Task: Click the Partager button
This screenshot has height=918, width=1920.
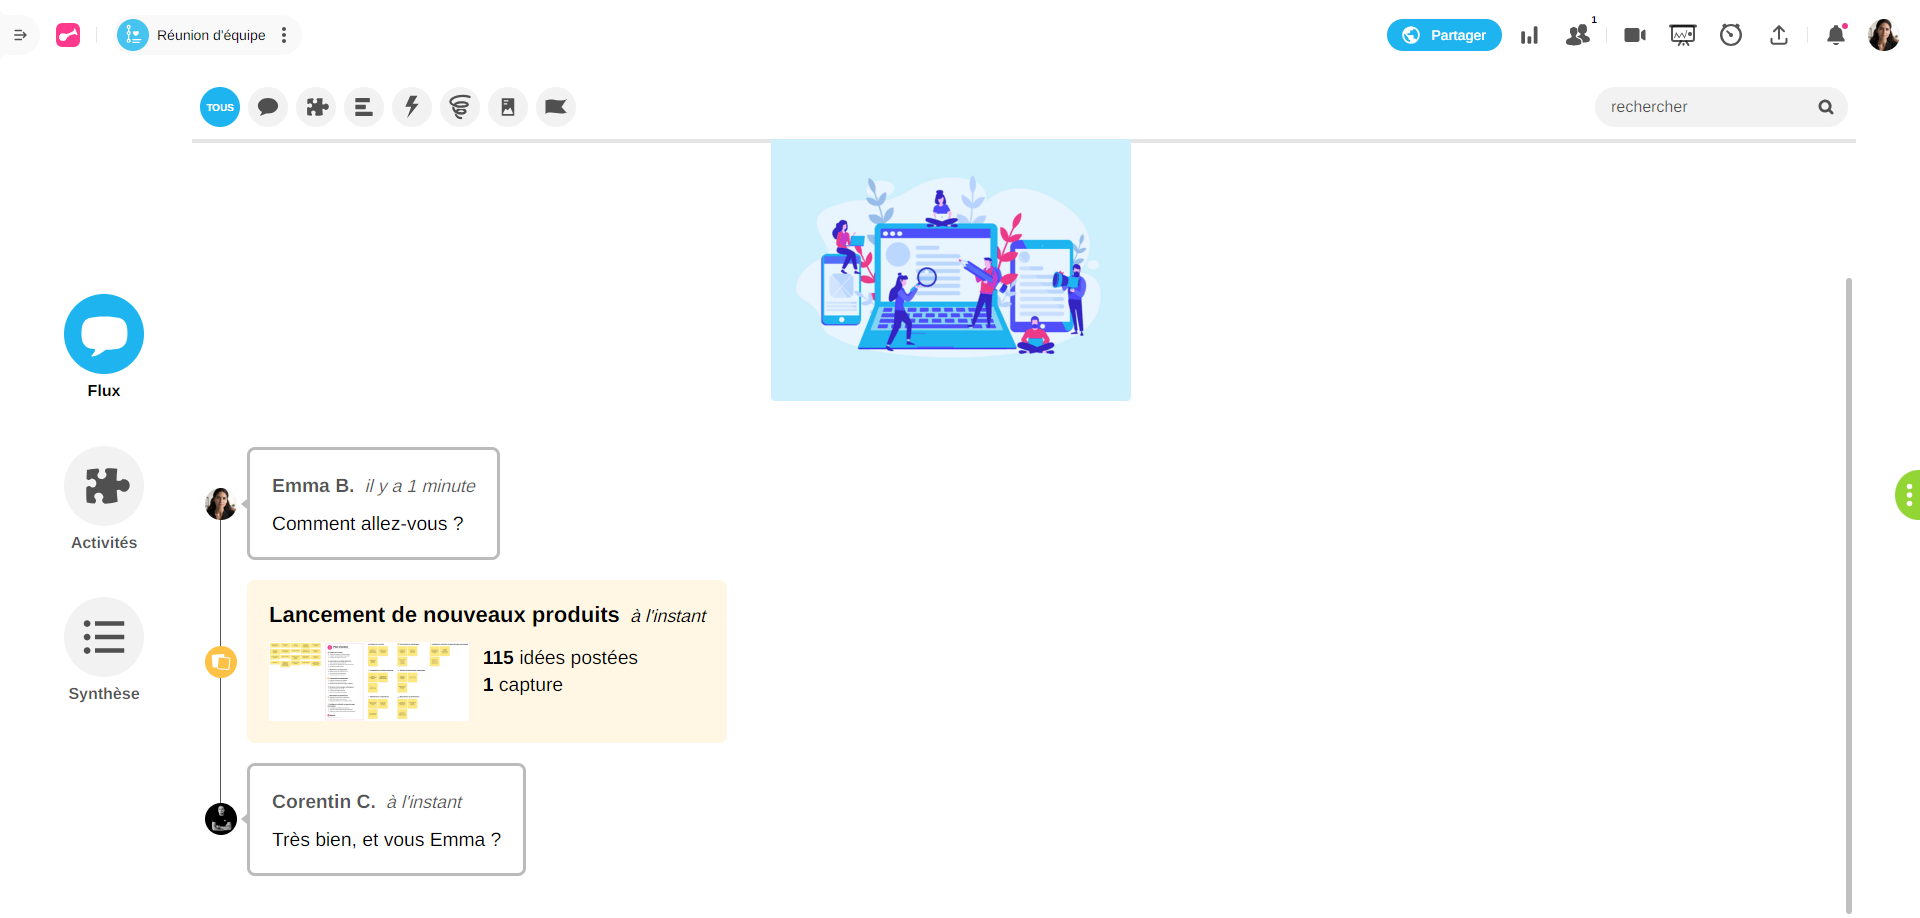Action: click(1443, 35)
